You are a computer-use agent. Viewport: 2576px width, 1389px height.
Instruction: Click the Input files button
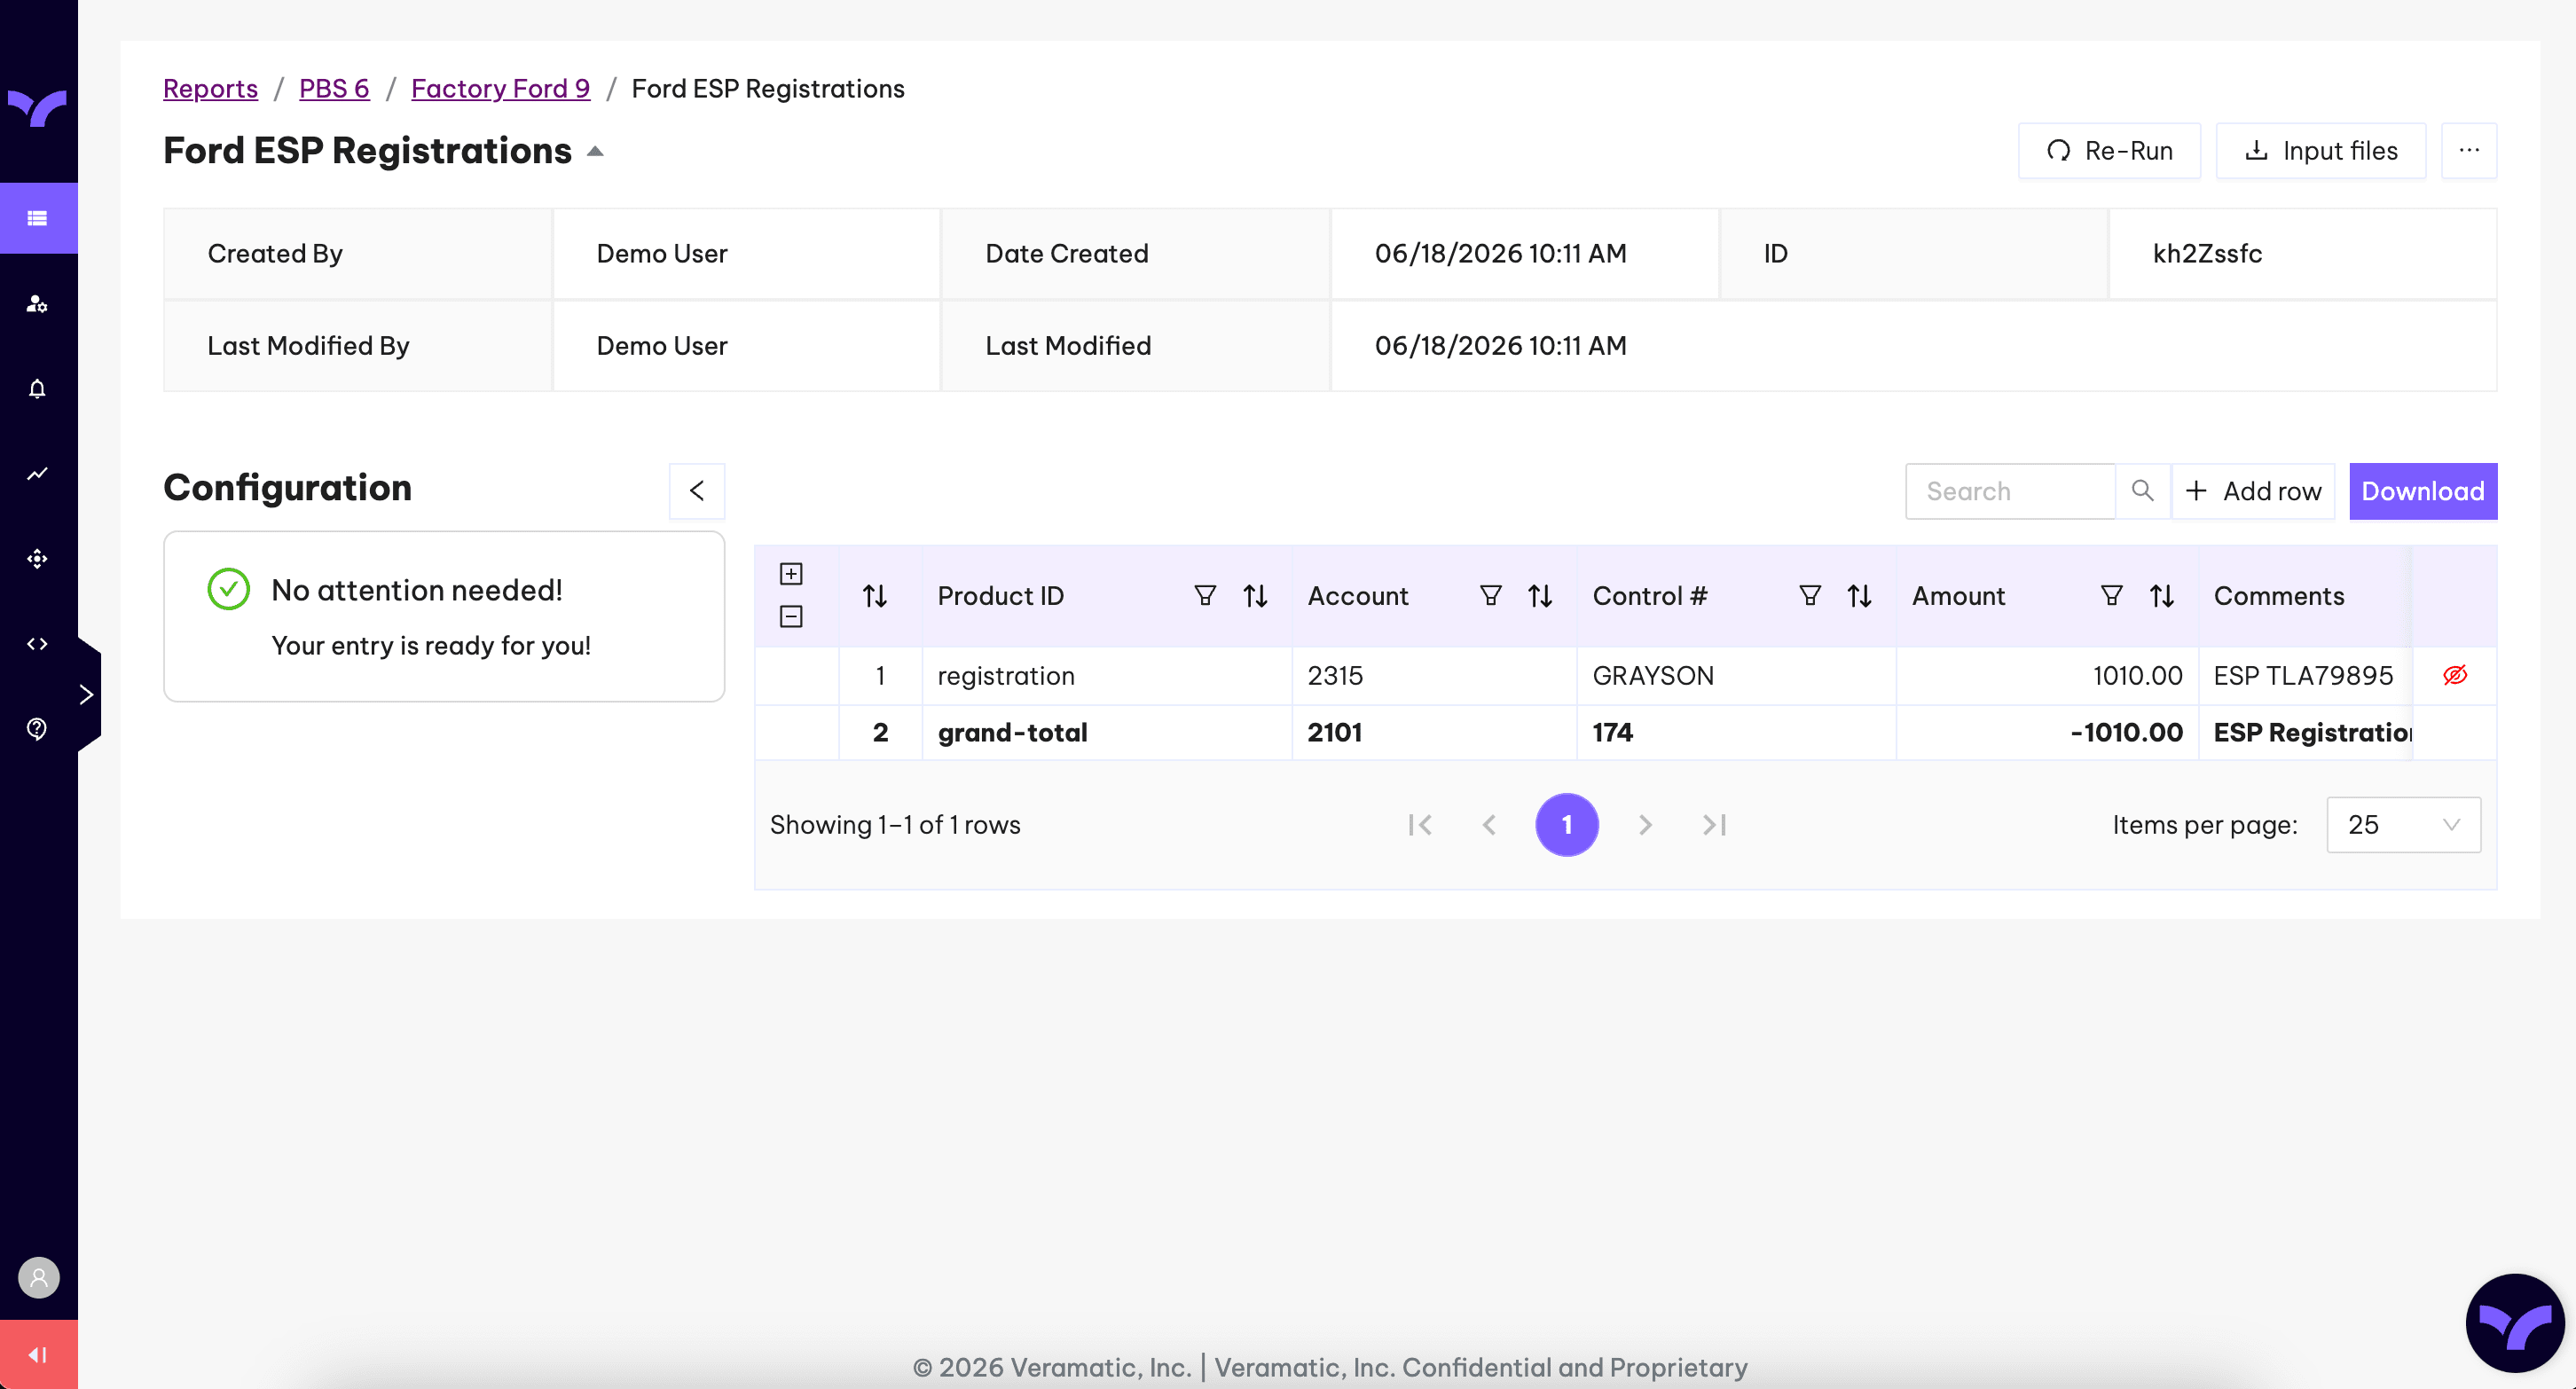(2321, 151)
